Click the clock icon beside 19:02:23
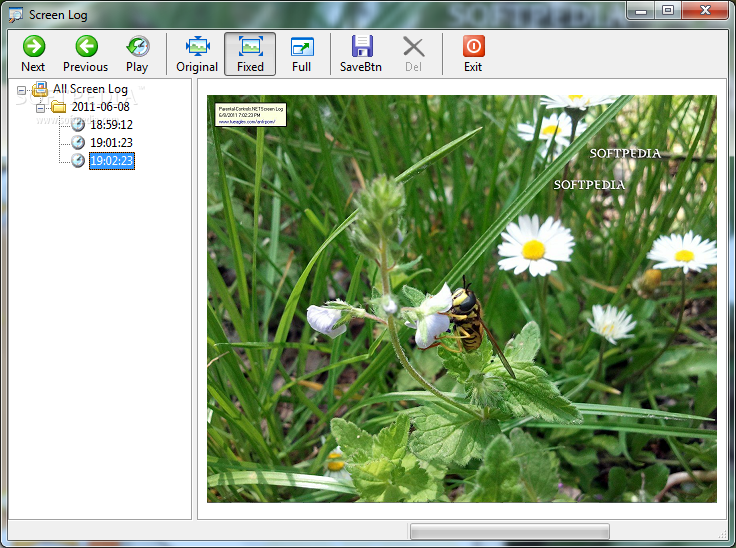 tap(78, 161)
